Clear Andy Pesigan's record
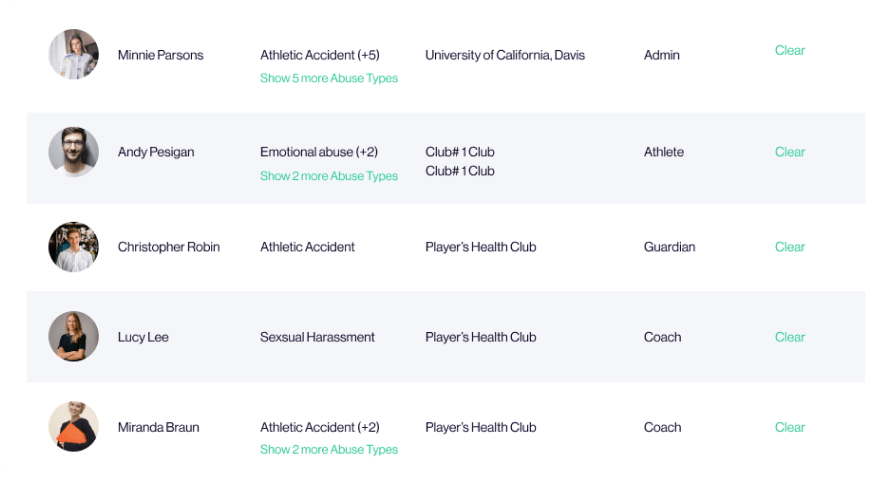The width and height of the screenshot is (890, 480). (x=790, y=152)
